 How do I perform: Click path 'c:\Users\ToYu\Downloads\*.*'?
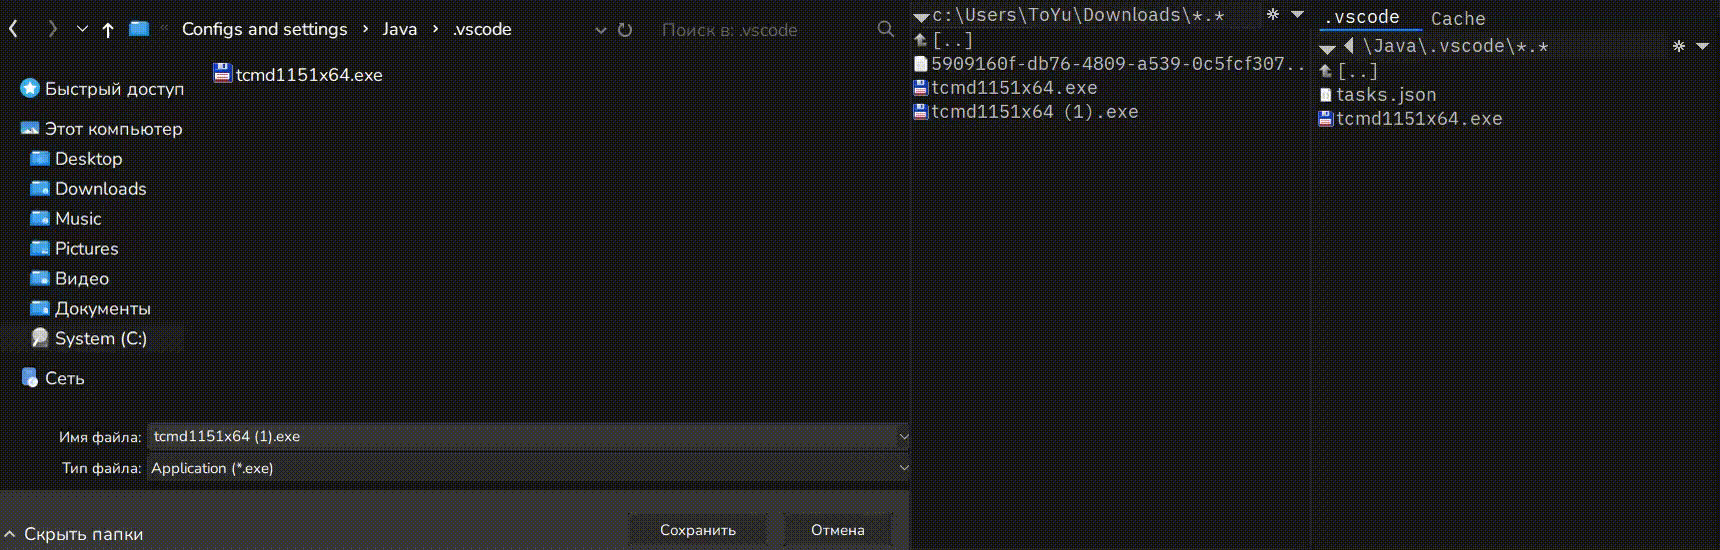tap(1078, 15)
